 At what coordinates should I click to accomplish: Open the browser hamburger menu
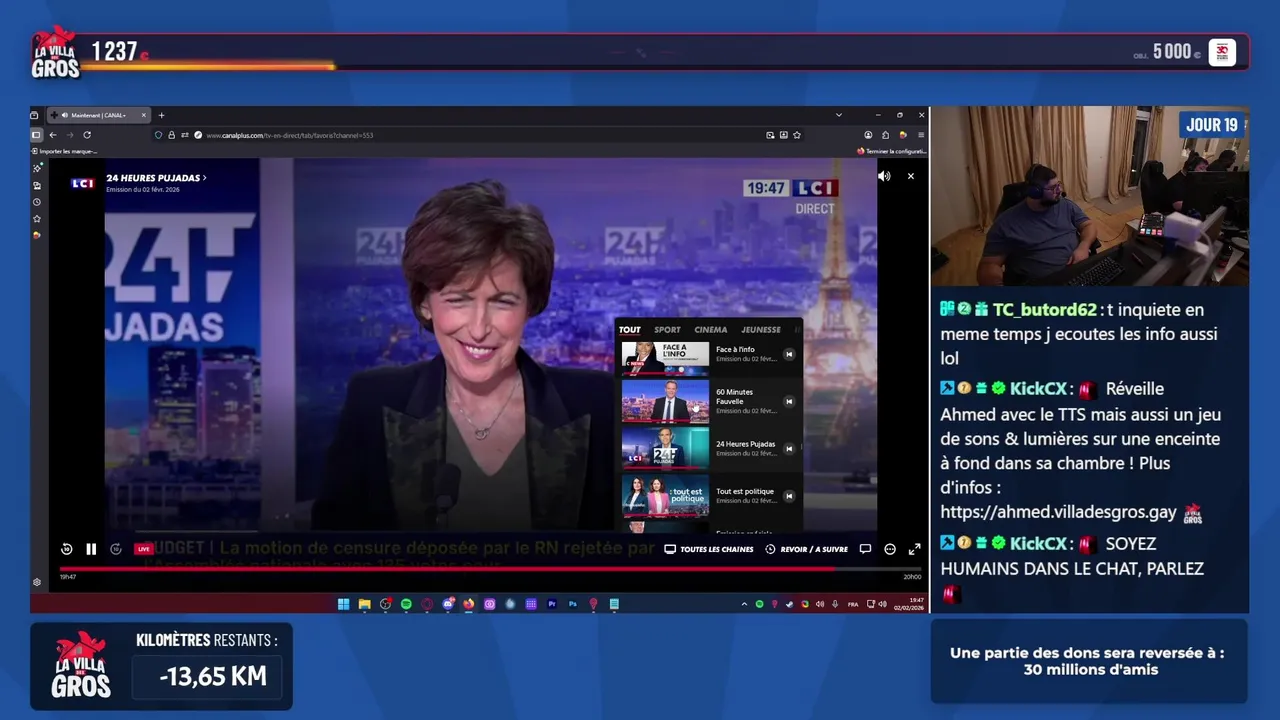(x=920, y=135)
